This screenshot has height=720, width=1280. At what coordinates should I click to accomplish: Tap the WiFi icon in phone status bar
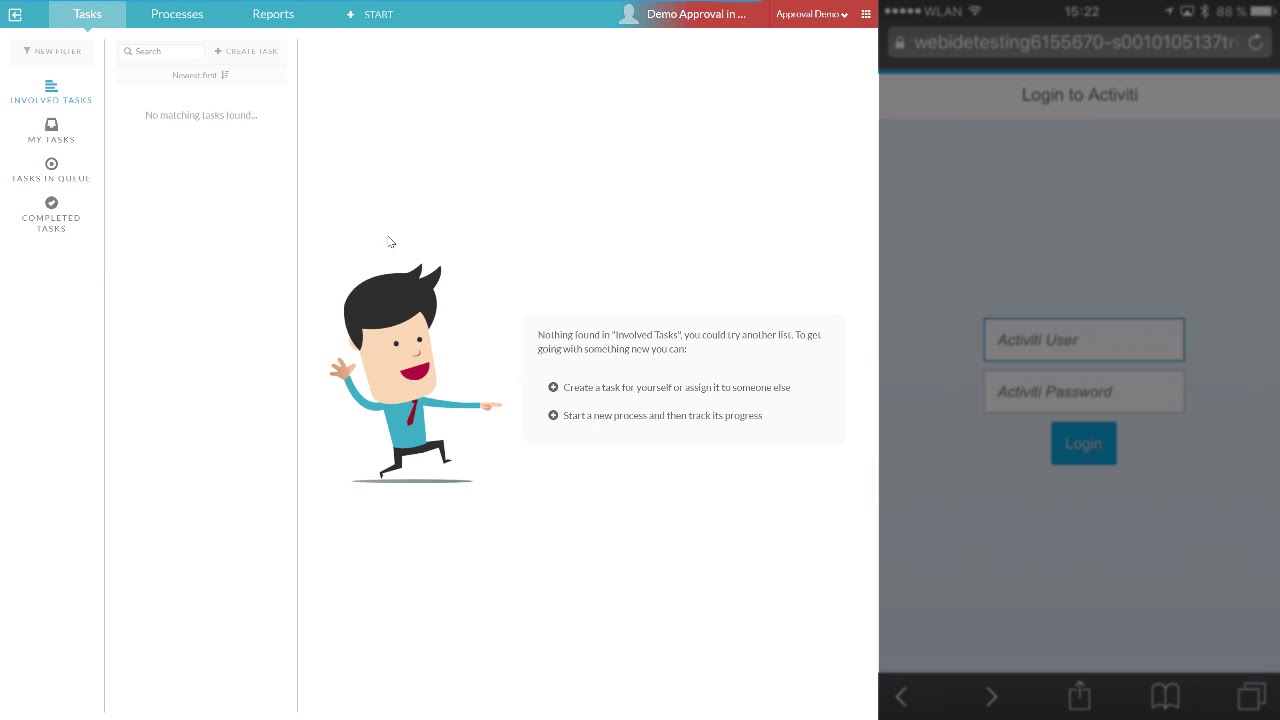click(975, 12)
